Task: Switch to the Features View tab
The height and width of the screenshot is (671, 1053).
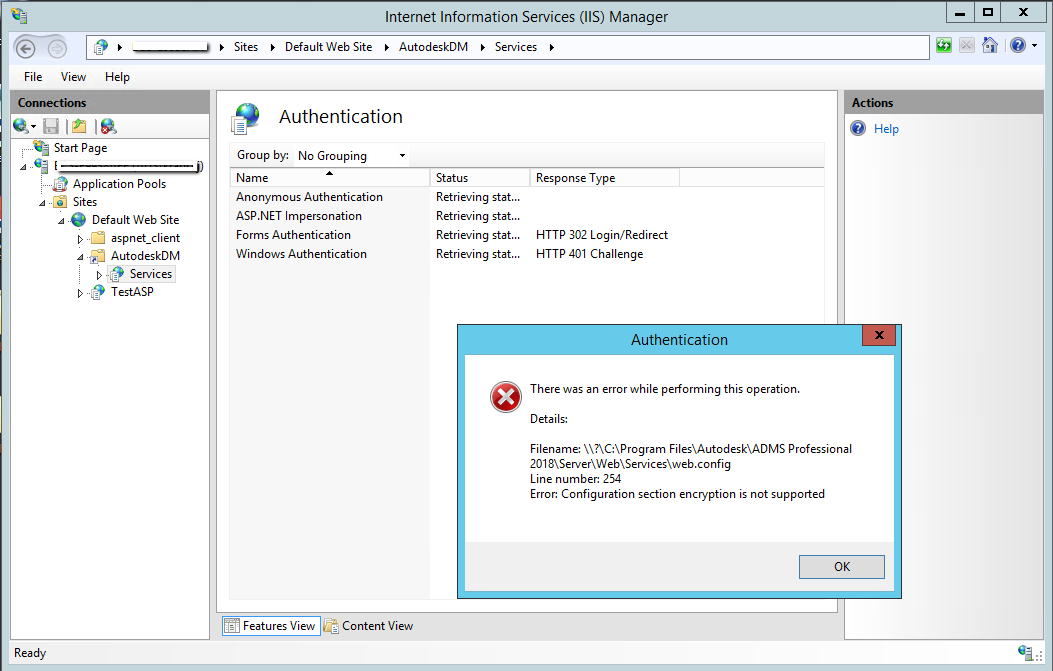Action: tap(271, 626)
